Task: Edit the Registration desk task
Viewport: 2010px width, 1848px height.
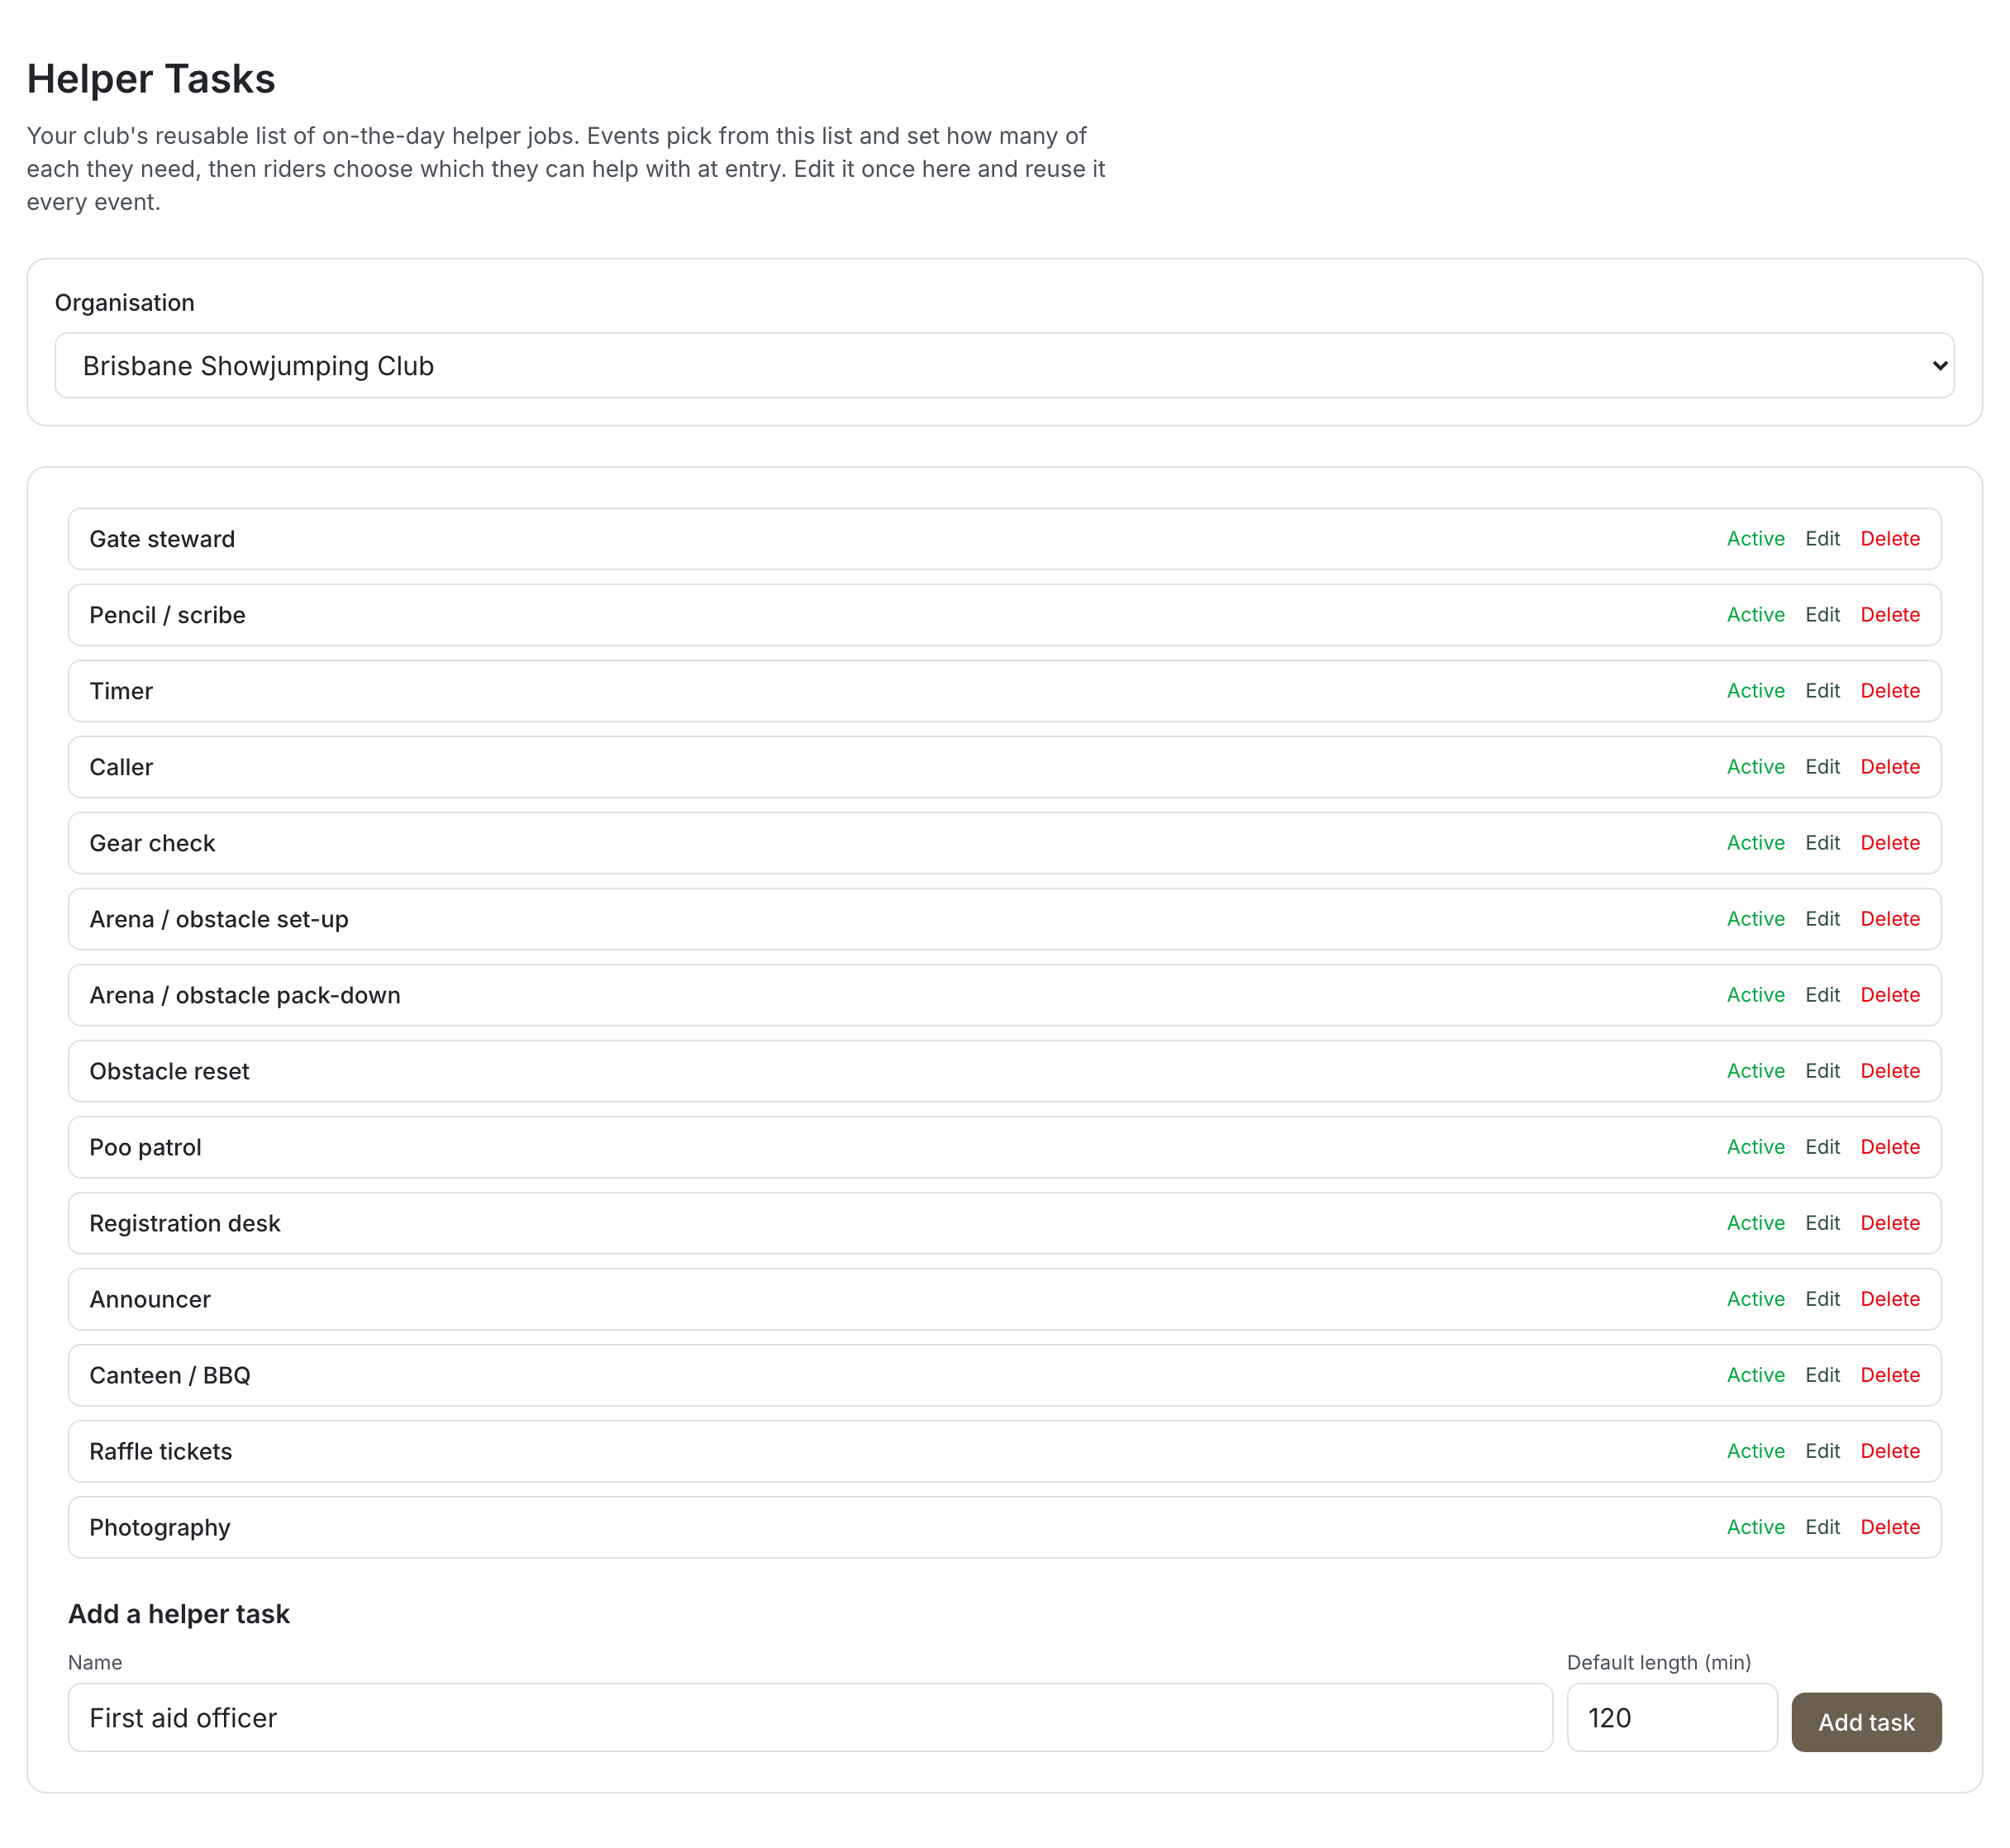Action: pos(1822,1223)
